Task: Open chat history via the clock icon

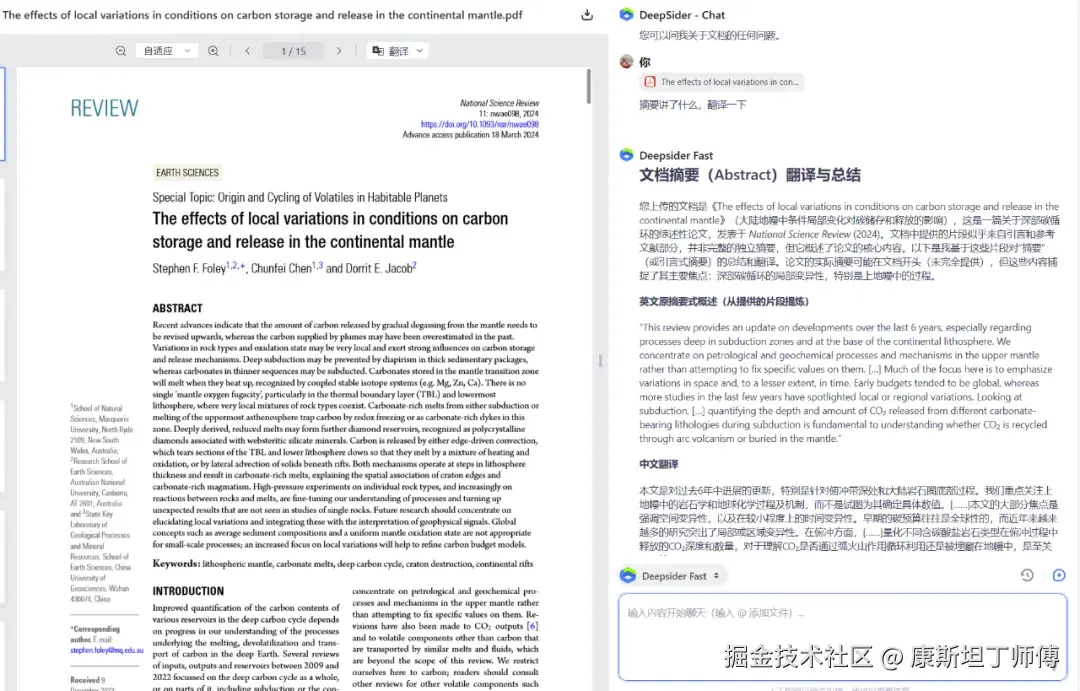Action: coord(1027,575)
